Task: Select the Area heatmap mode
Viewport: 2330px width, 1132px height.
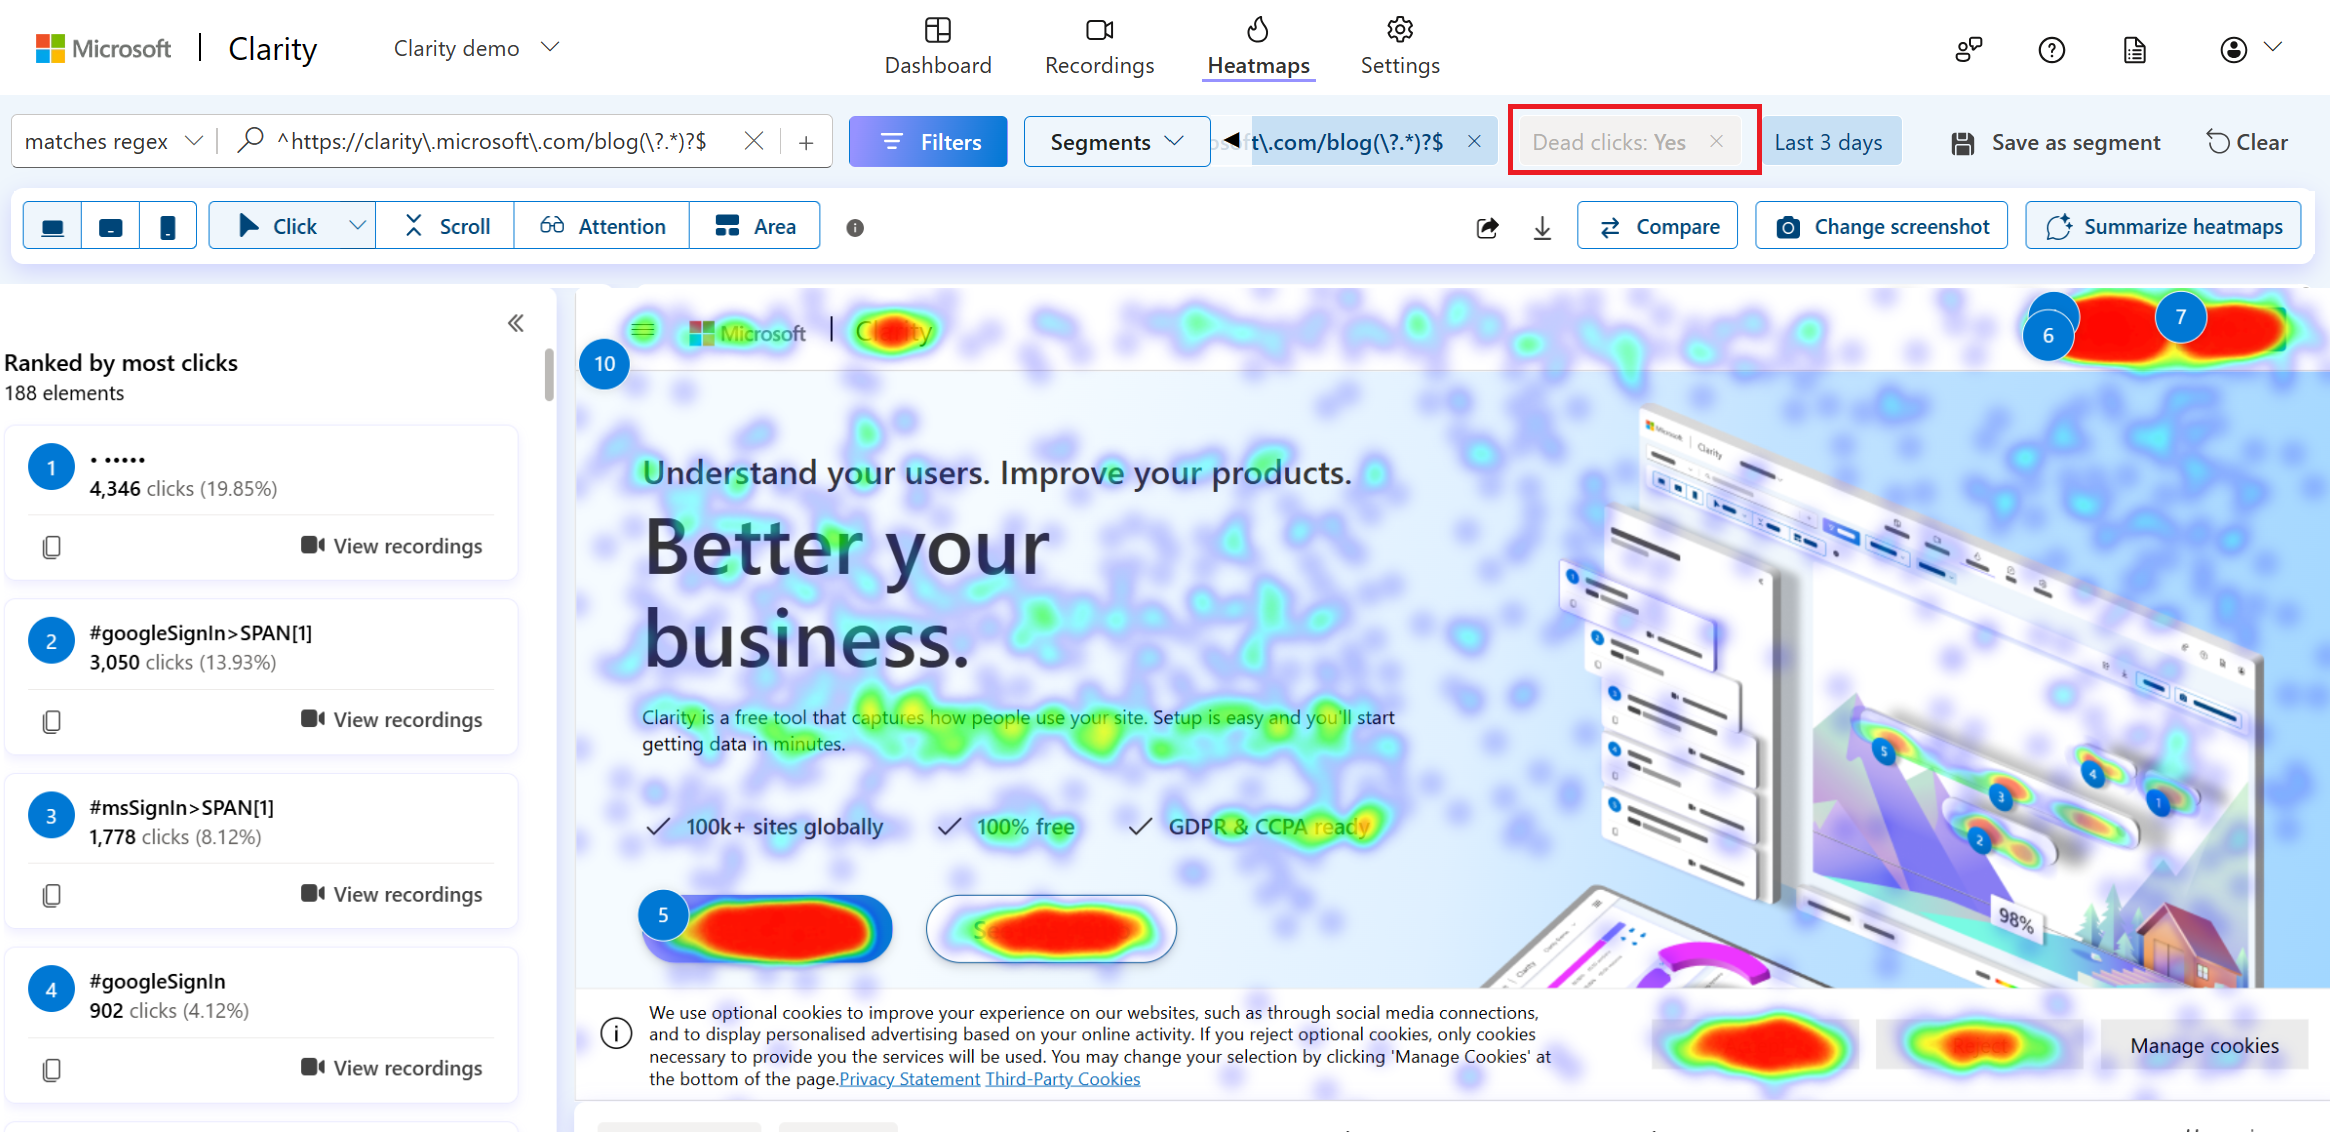Action: click(x=755, y=225)
